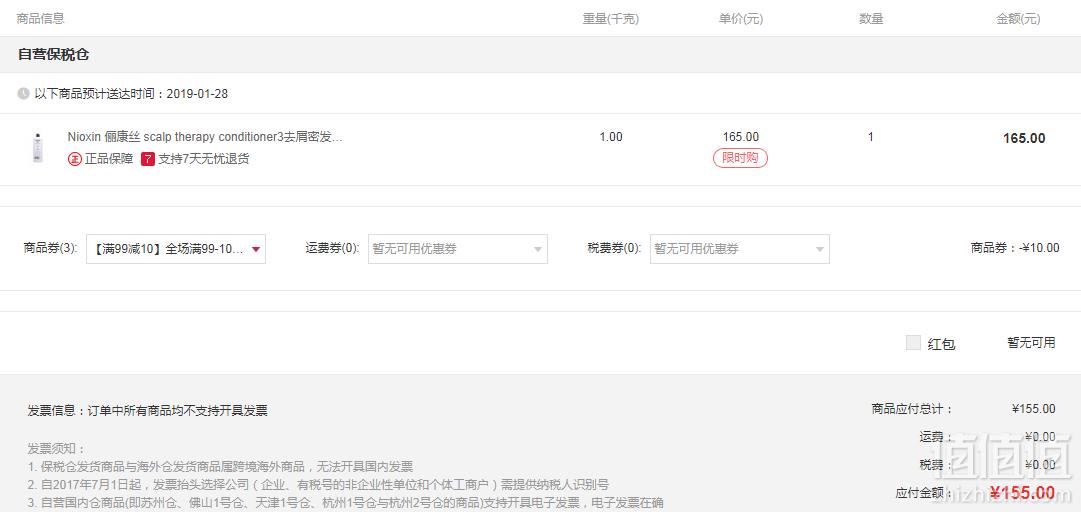Expand the 税费券 tax coupon dropdown

tap(740, 249)
